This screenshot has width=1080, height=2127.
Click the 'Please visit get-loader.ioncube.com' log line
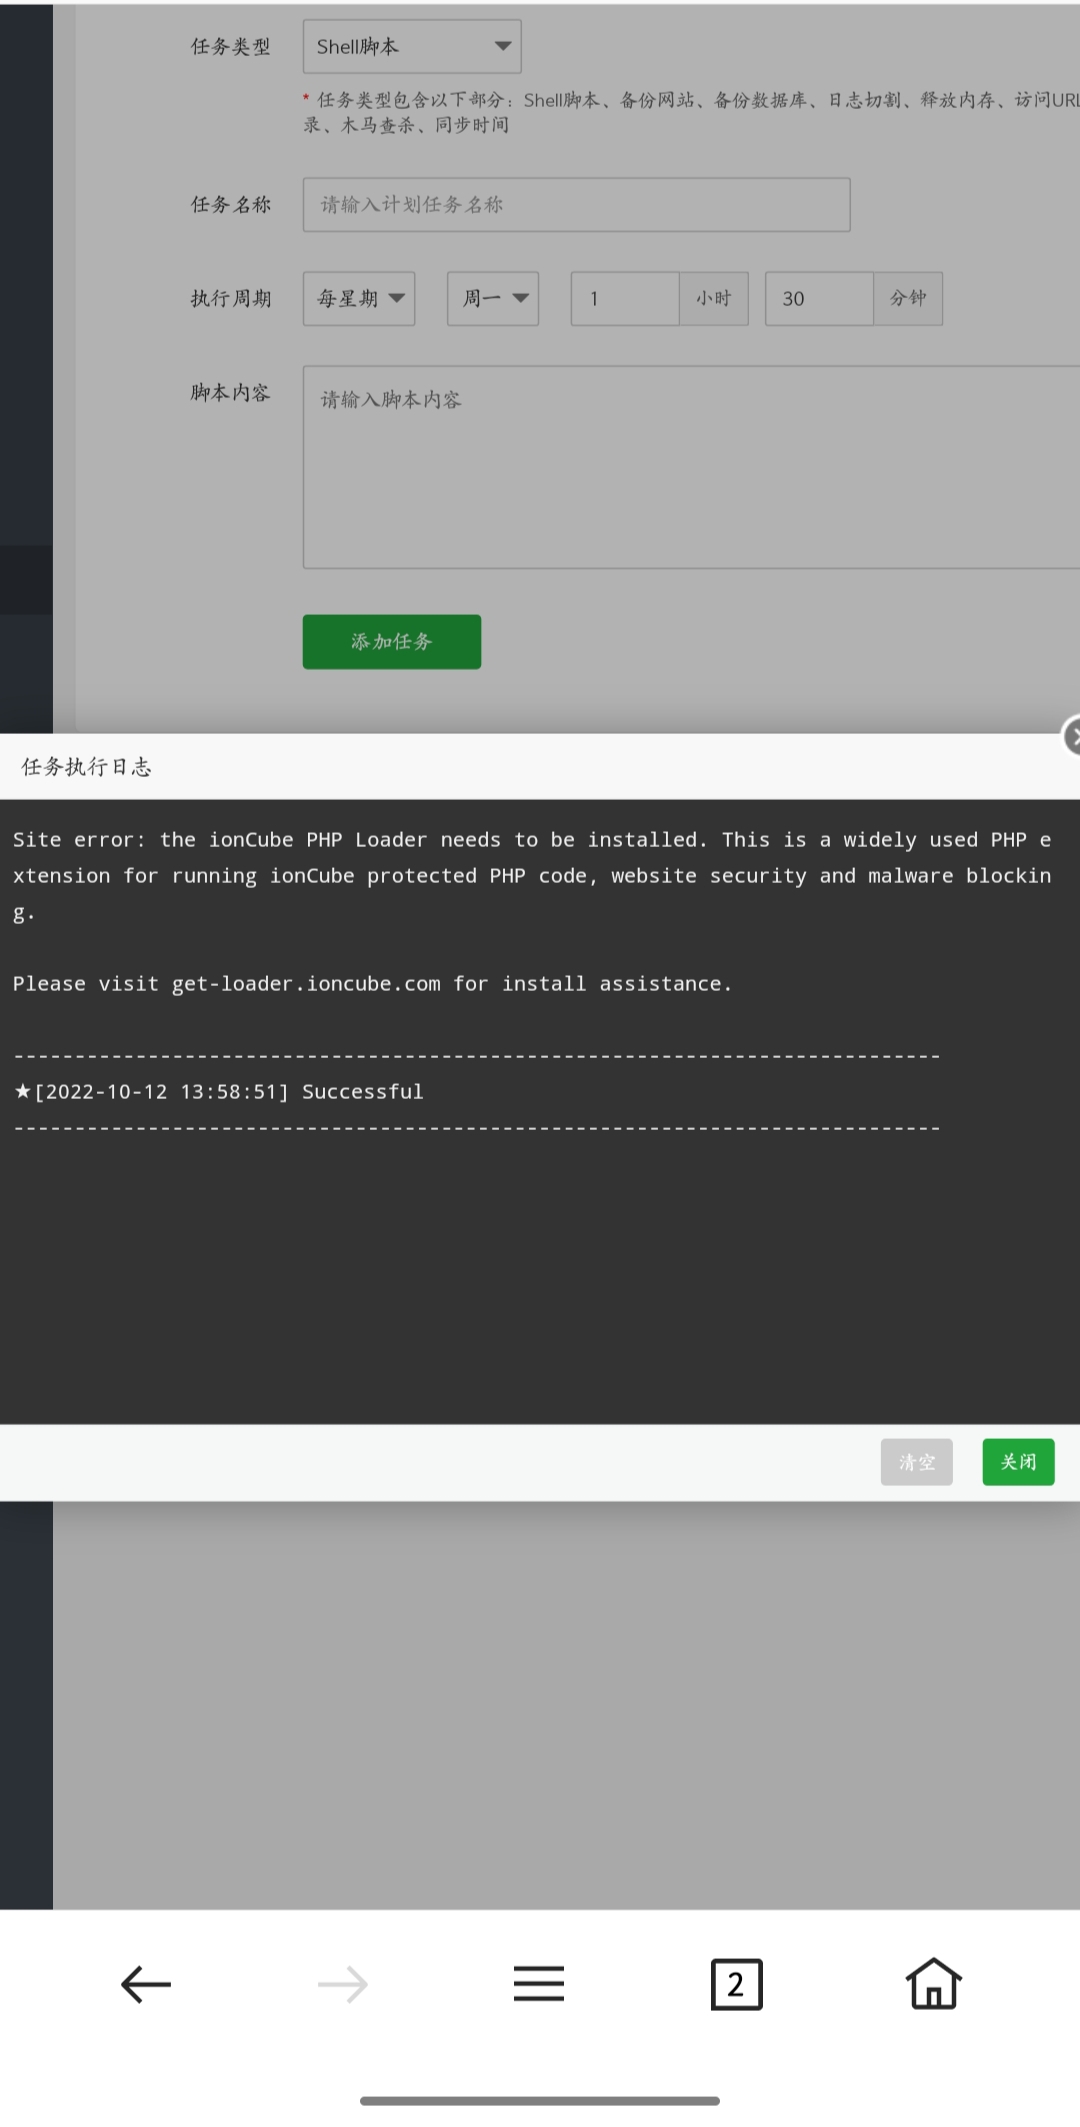pos(372,984)
